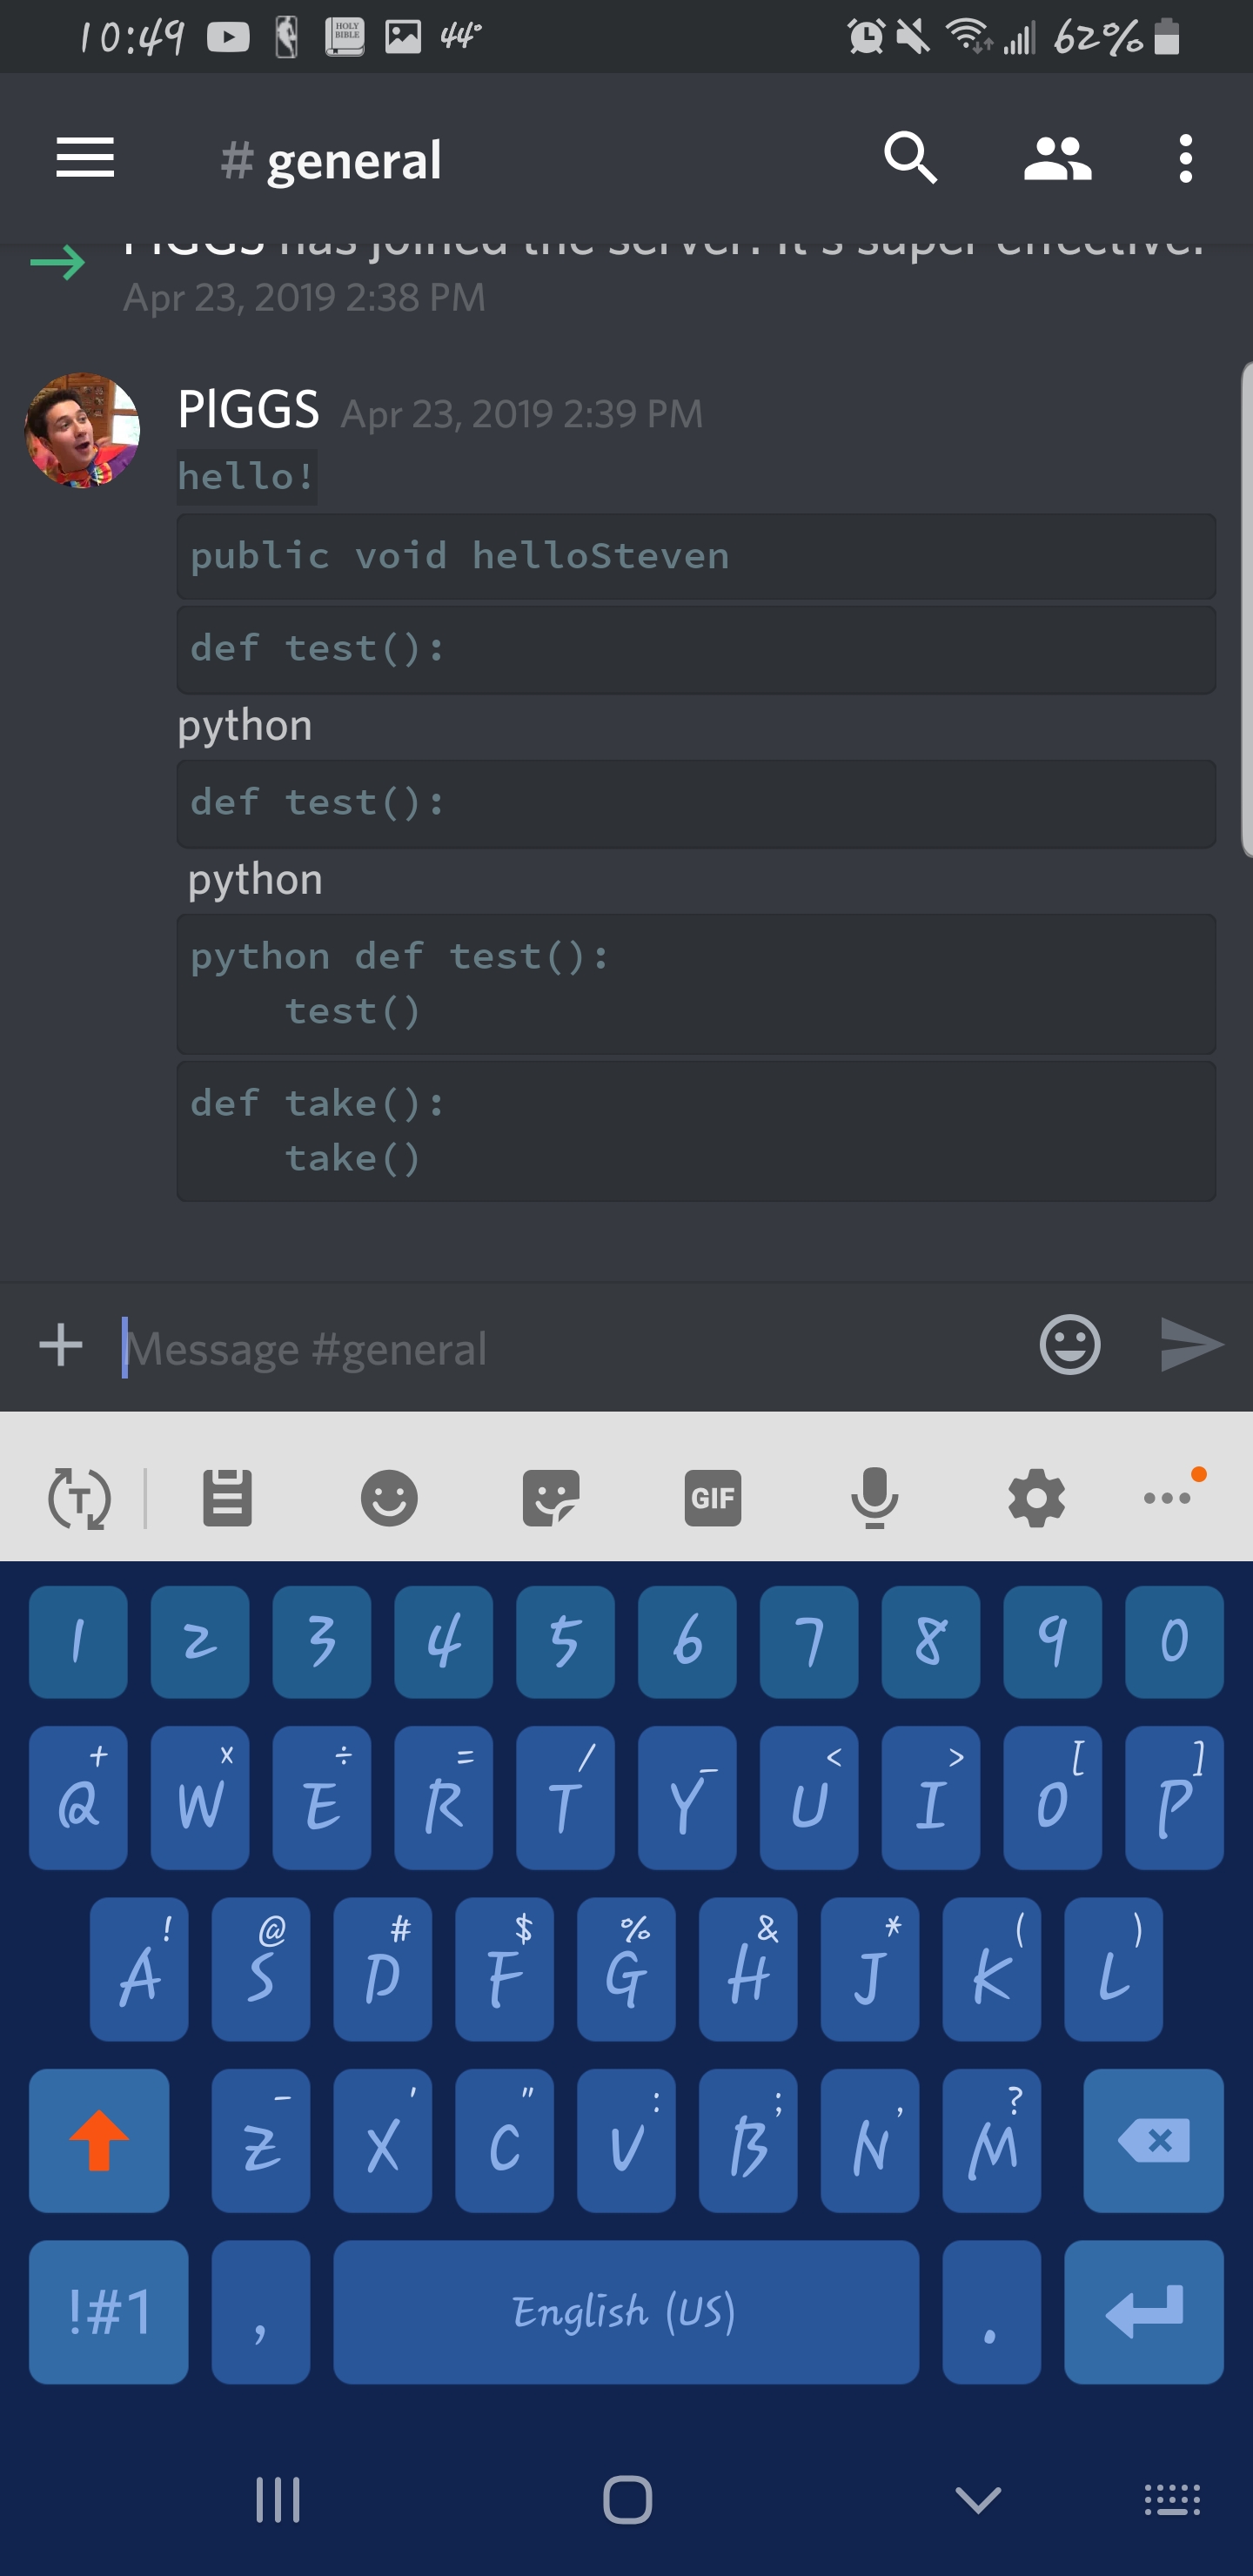Open keyboard emoji smiley panel

point(389,1497)
